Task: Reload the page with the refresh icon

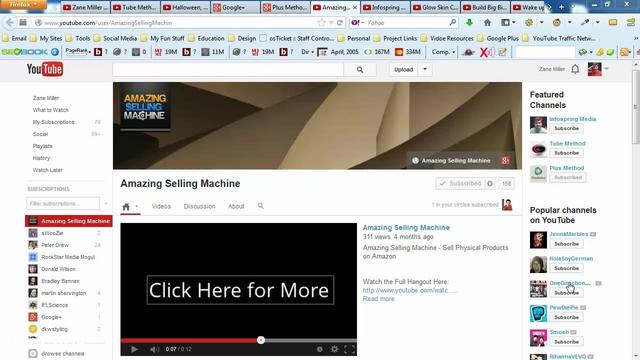Action: [x=340, y=23]
